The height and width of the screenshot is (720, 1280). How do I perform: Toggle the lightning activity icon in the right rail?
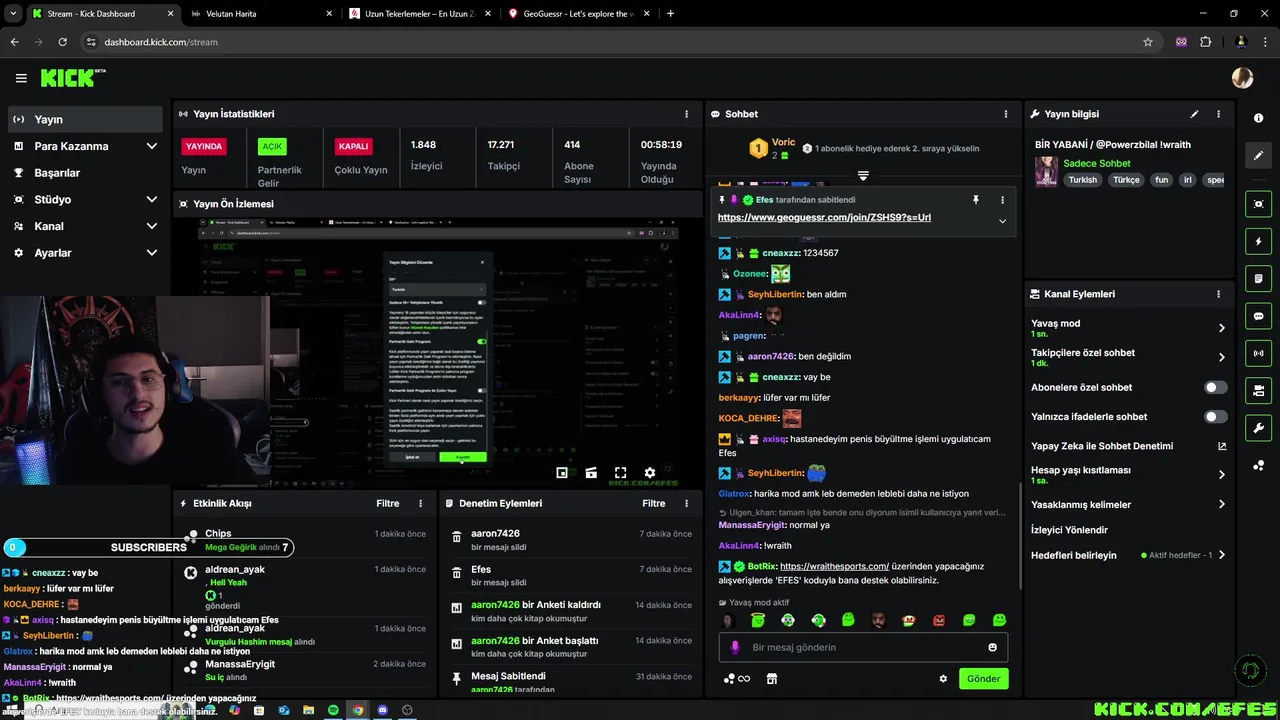point(1258,241)
